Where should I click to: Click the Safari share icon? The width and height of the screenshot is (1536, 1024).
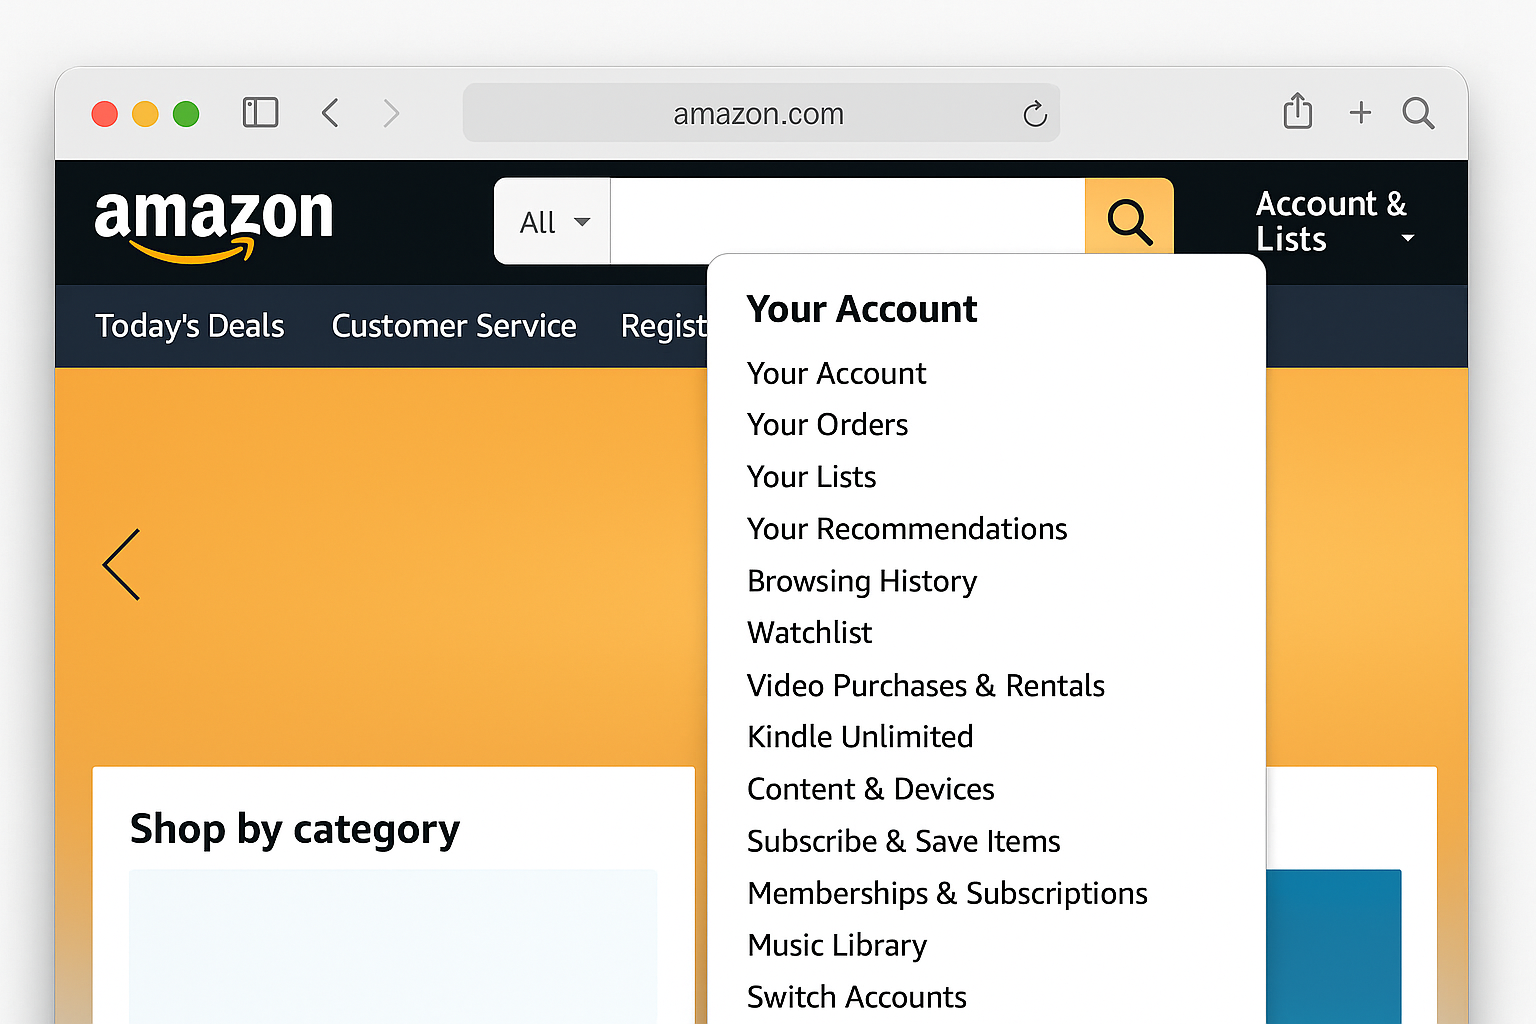point(1297,112)
